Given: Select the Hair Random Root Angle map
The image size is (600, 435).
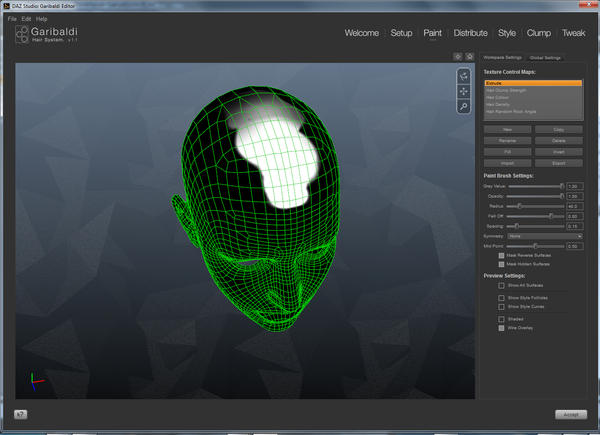Looking at the screenshot, I should 533,112.
